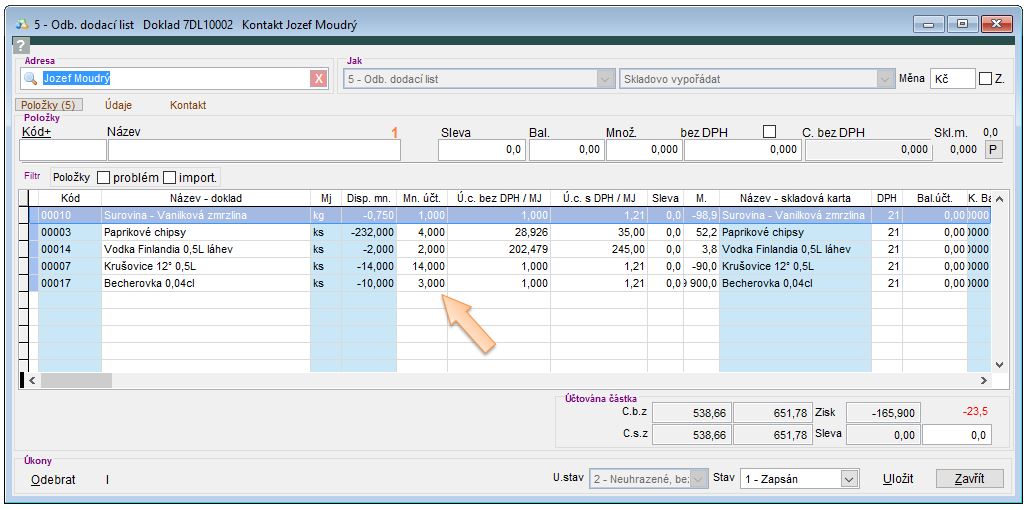1028x510 pixels.
Task: Enable the problém filter checkbox
Action: [103, 177]
